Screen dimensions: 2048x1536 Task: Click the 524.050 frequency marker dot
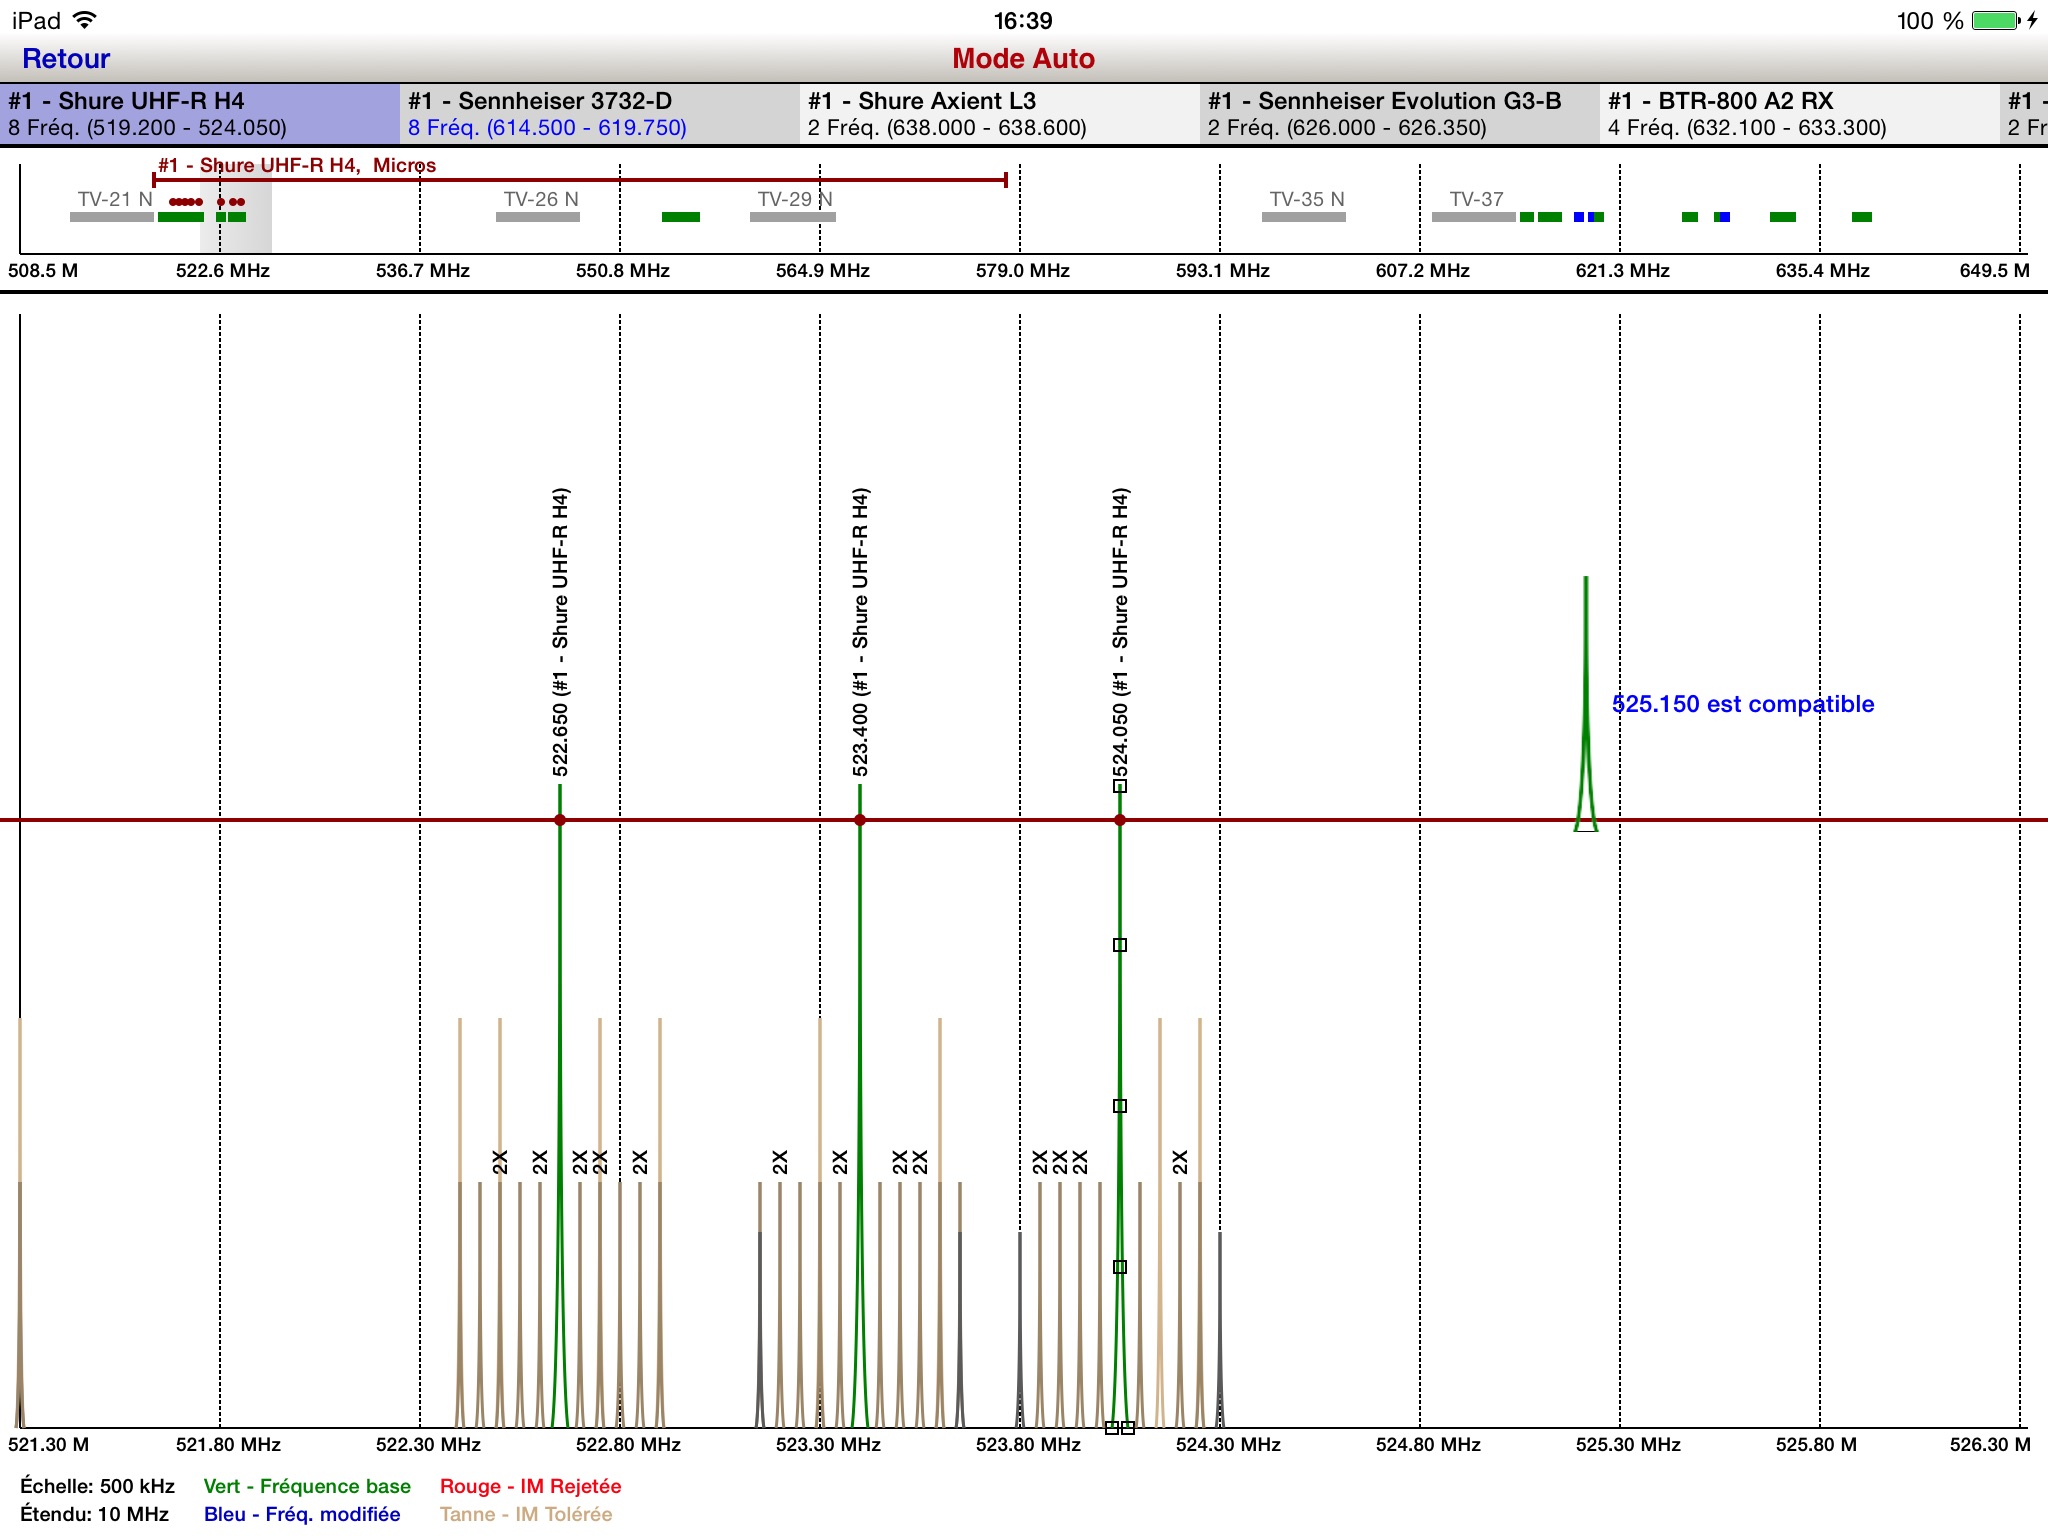1120,820
